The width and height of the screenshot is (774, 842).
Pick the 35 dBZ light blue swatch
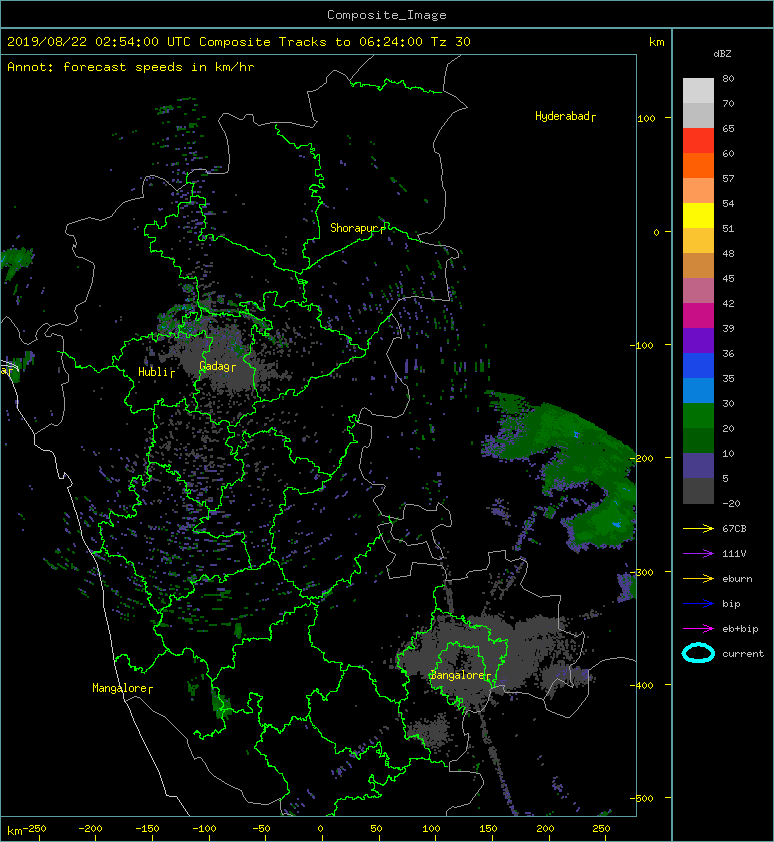tap(698, 390)
